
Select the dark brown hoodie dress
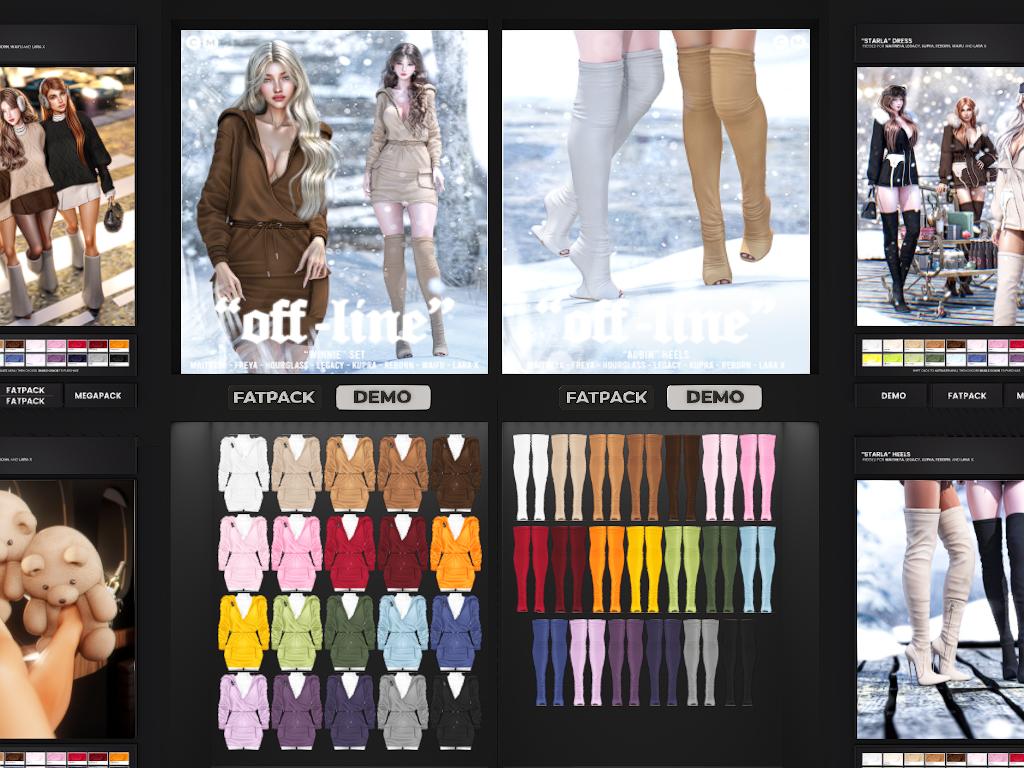pos(456,472)
